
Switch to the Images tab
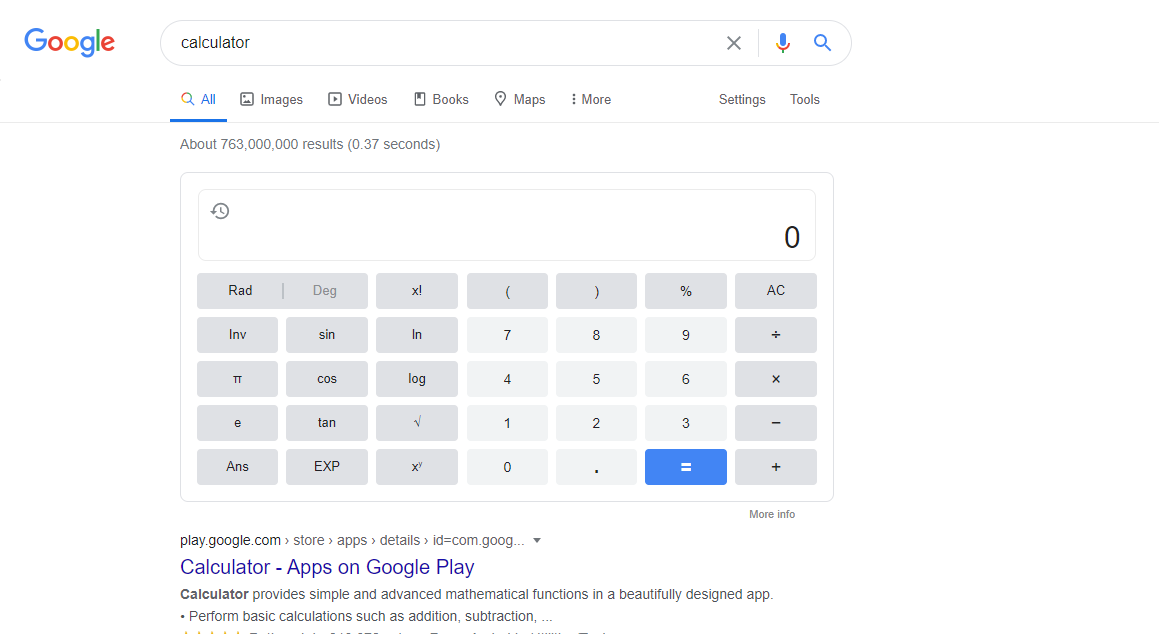tap(271, 99)
